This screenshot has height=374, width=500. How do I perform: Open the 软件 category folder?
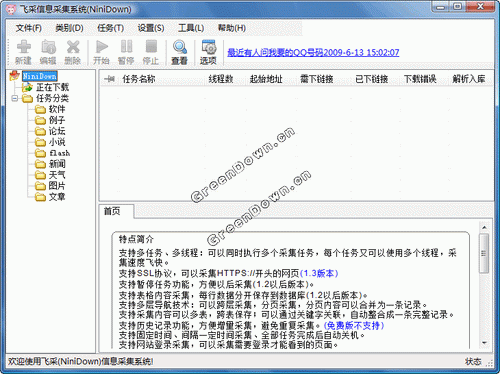pyautogui.click(x=57, y=109)
